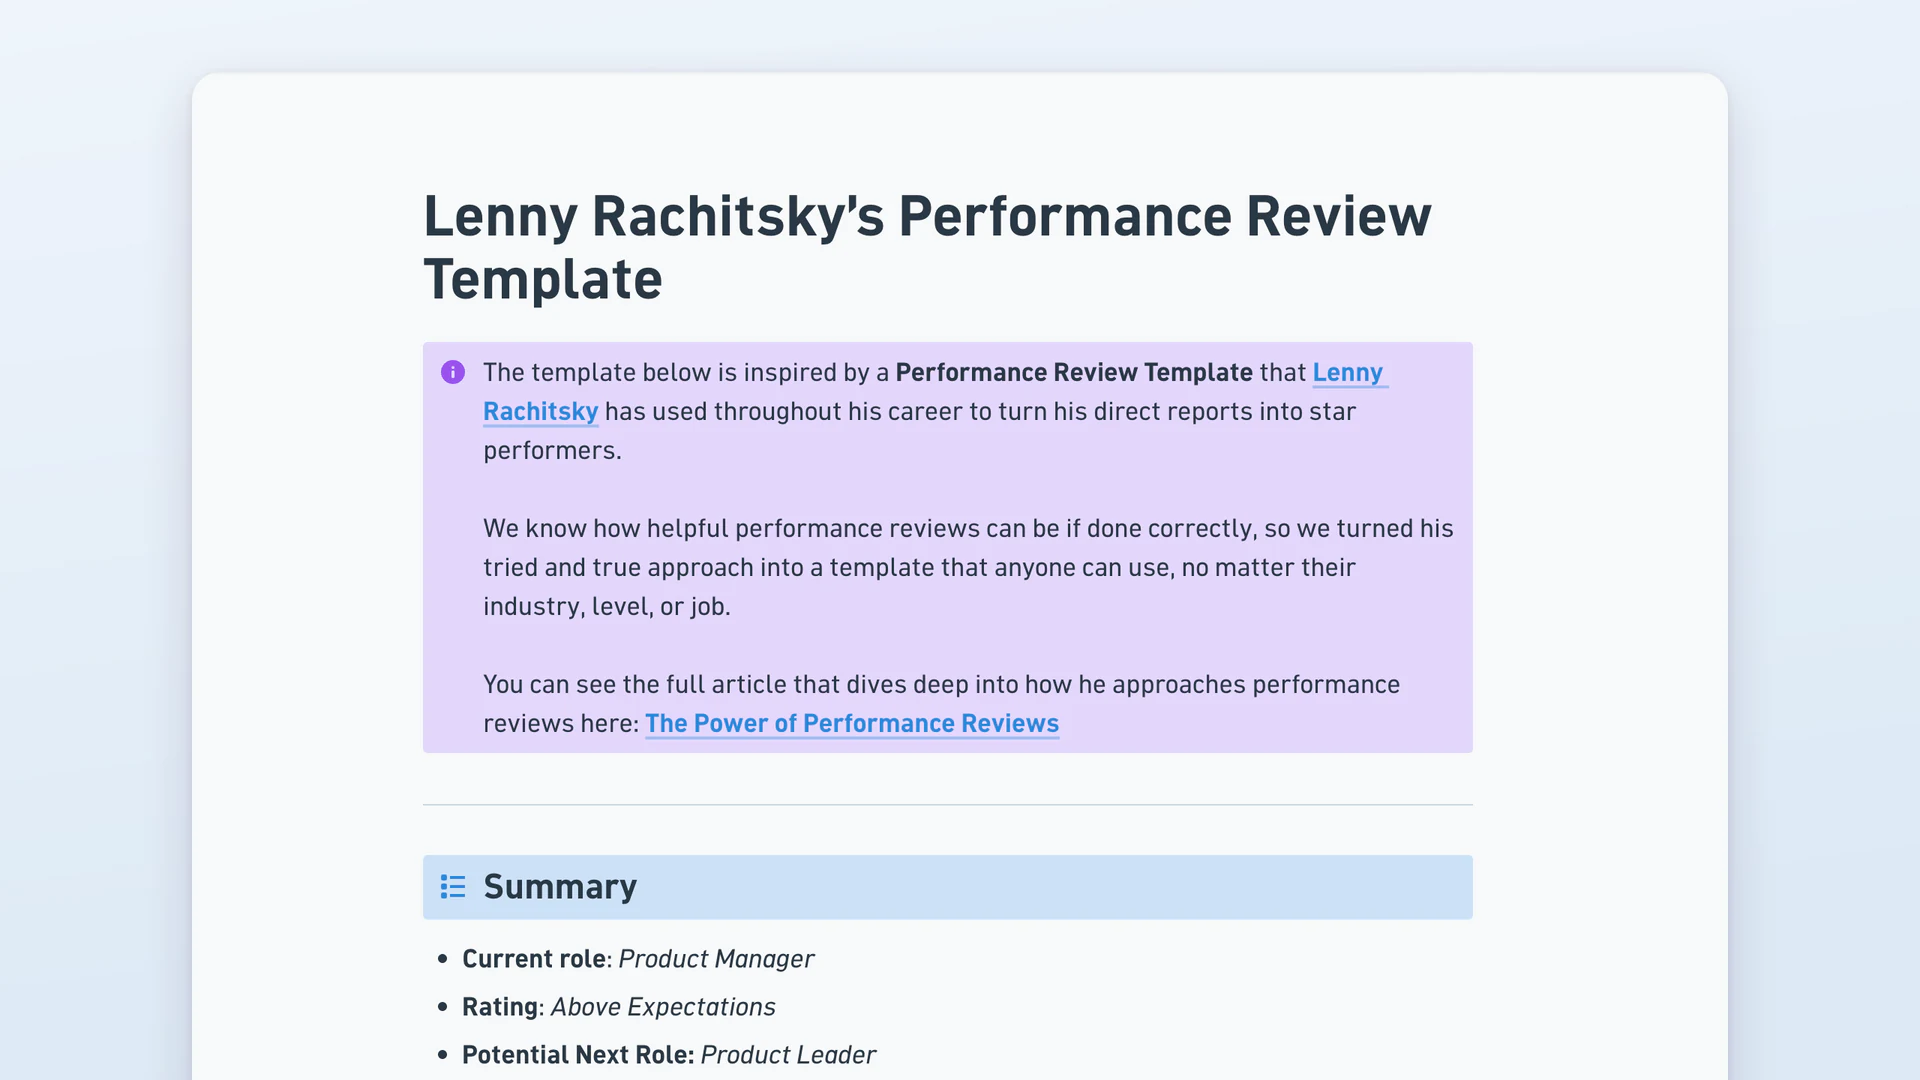Viewport: 1920px width, 1080px height.
Task: Click the purple info icon in callout
Action: pos(453,372)
